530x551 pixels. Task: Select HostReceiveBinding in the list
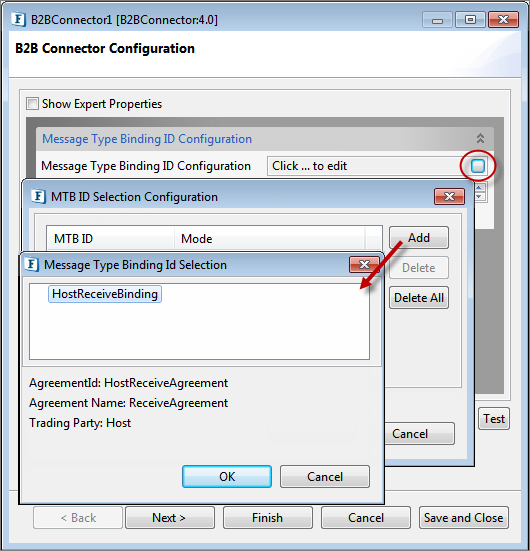[x=105, y=294]
